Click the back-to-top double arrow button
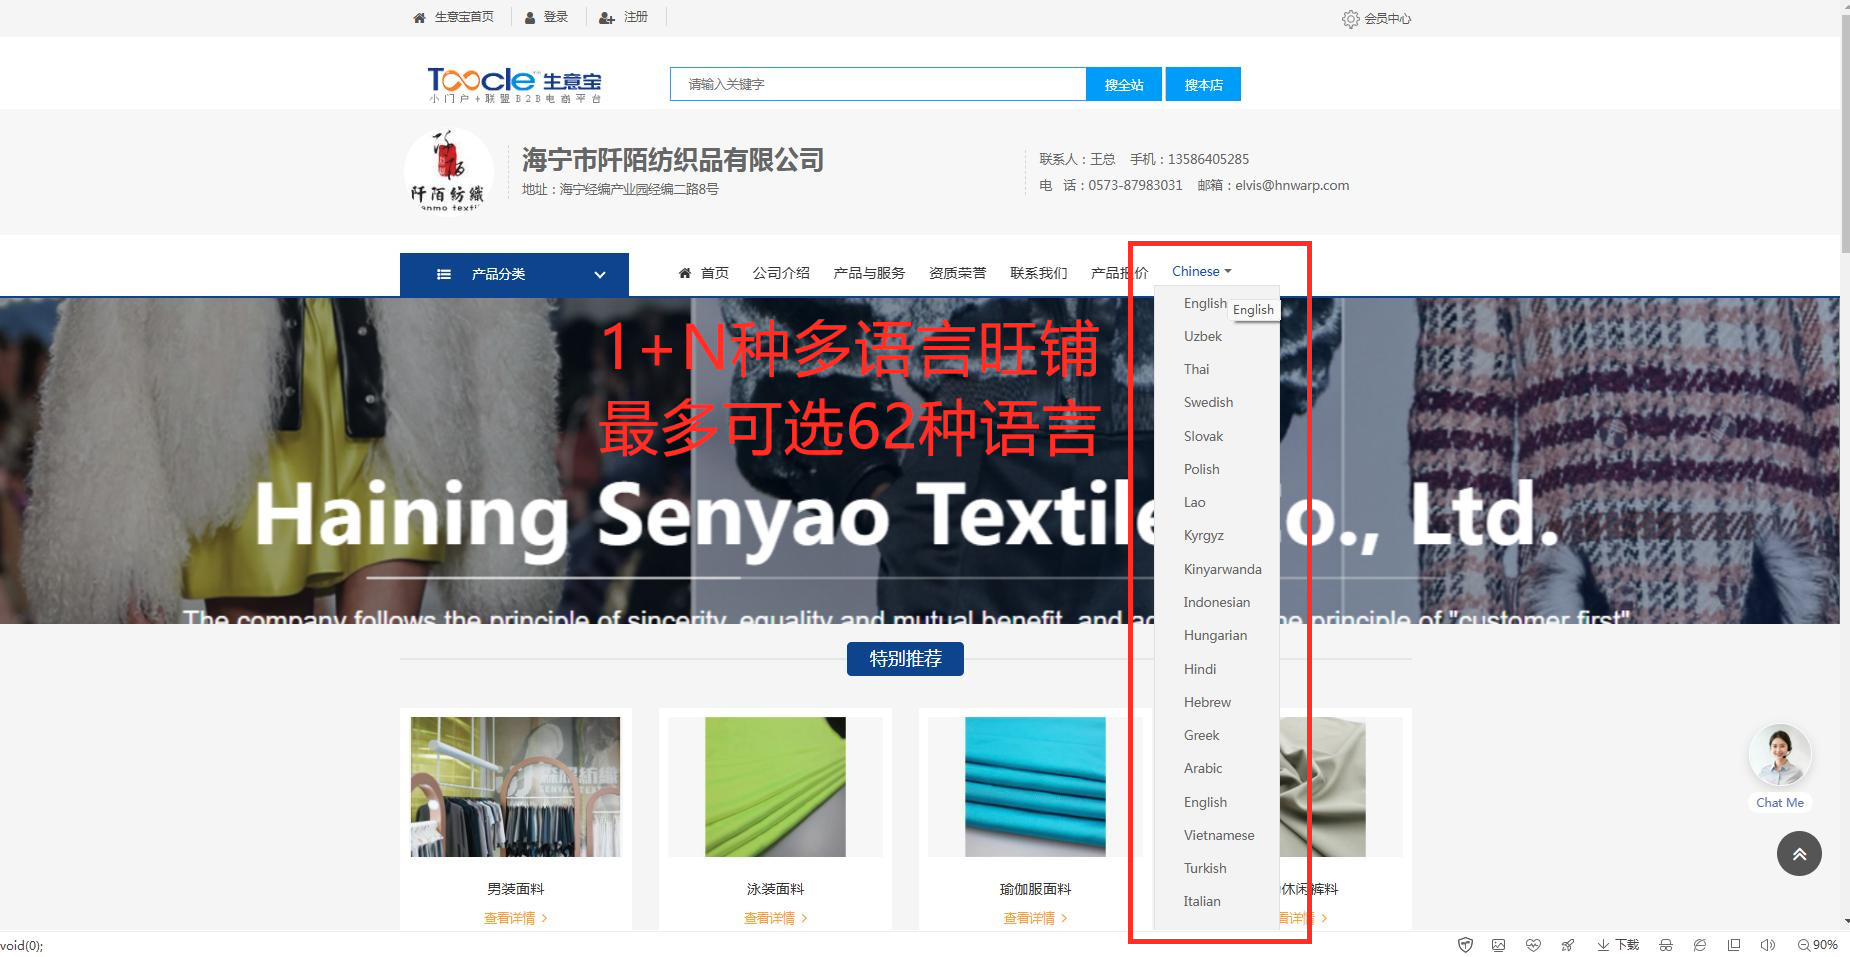The width and height of the screenshot is (1850, 957). tap(1799, 854)
